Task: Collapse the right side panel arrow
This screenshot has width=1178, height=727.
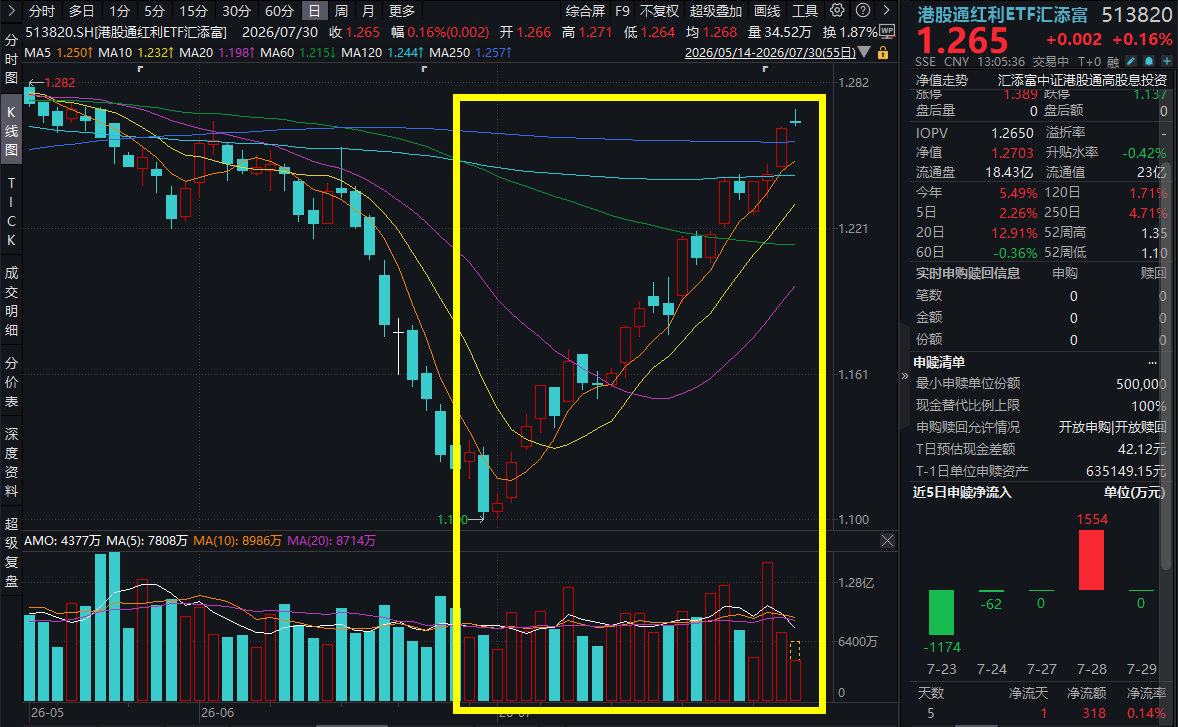Action: tap(905, 376)
